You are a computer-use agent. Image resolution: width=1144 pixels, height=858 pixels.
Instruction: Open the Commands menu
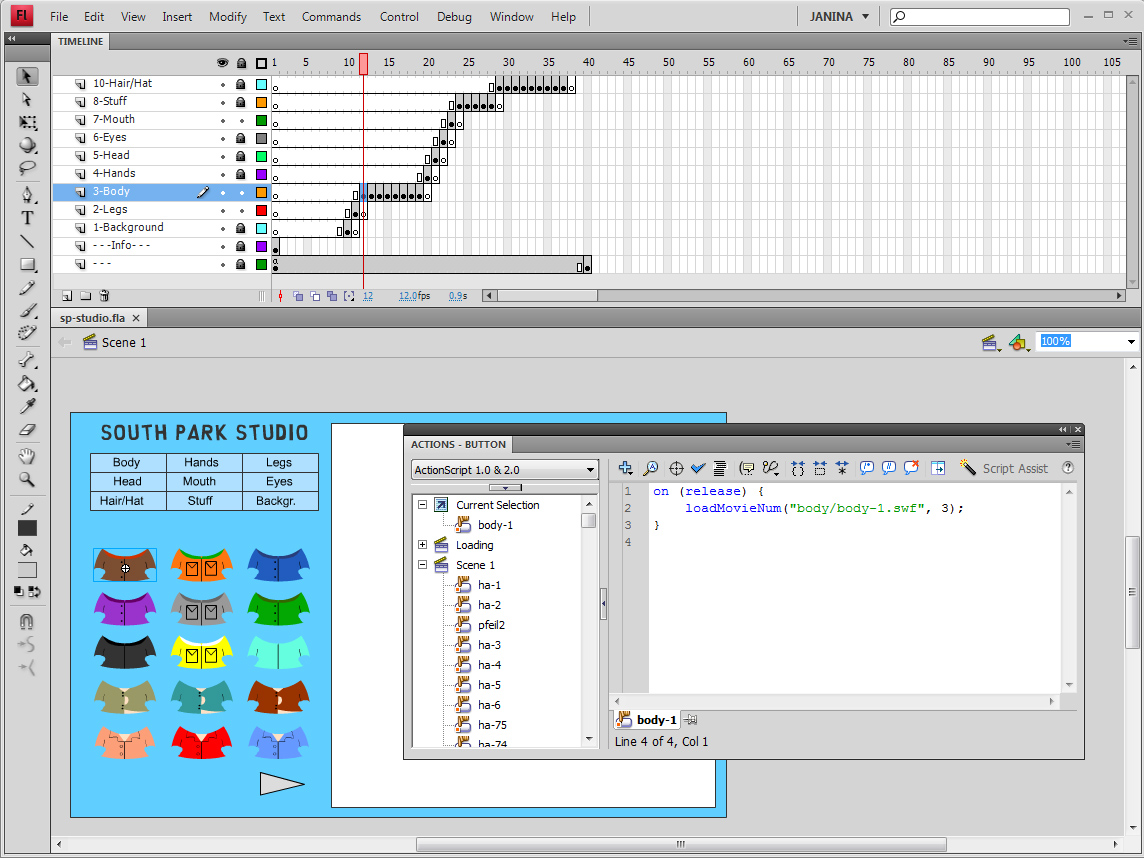tap(331, 16)
